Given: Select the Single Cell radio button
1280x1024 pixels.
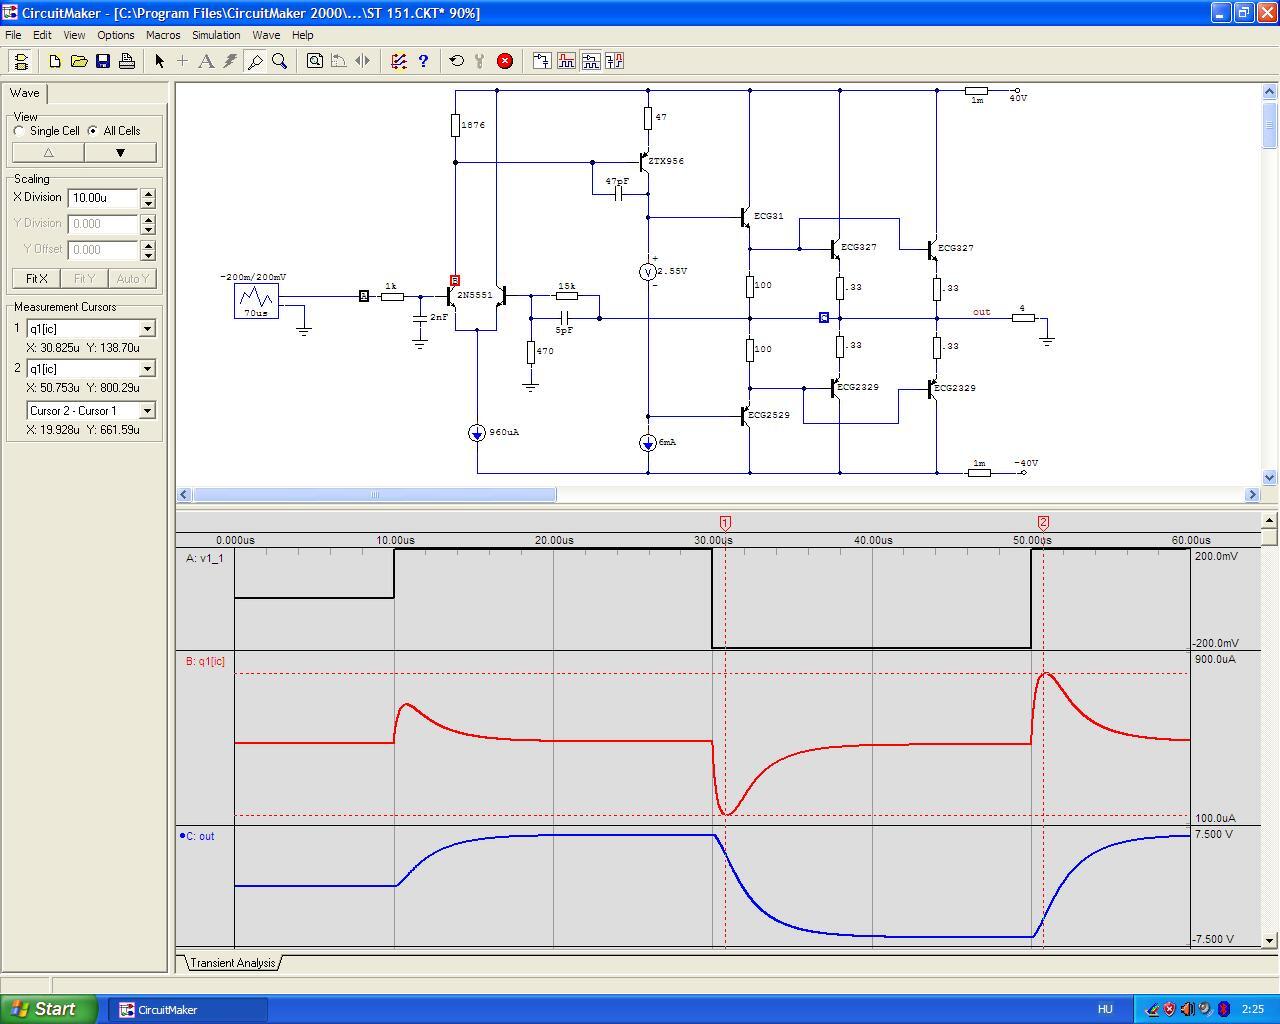Looking at the screenshot, I should pyautogui.click(x=19, y=131).
